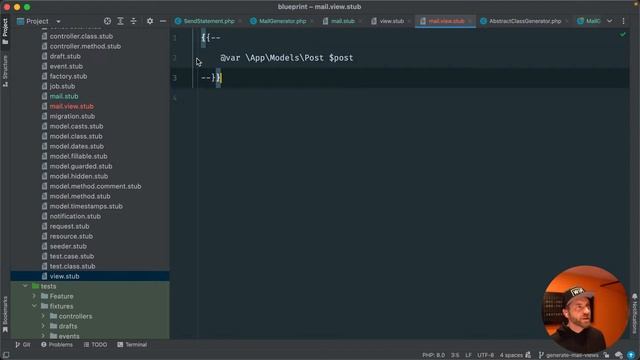The height and width of the screenshot is (360, 640).
Task: Select seeder.stub file
Action: [68, 246]
